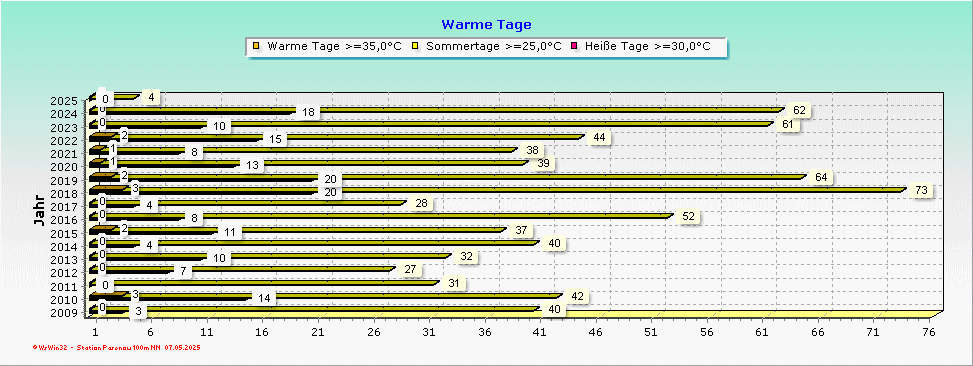The height and width of the screenshot is (366, 973).
Task: Click year label 2015
Action: (x=65, y=233)
